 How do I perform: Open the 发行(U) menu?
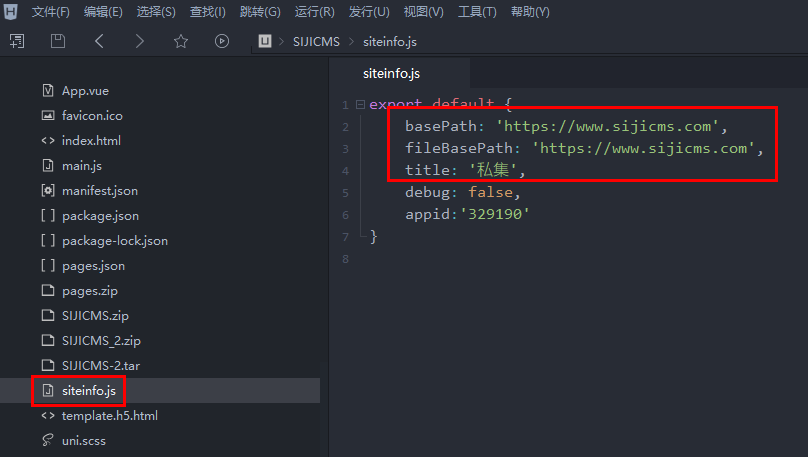coord(368,12)
